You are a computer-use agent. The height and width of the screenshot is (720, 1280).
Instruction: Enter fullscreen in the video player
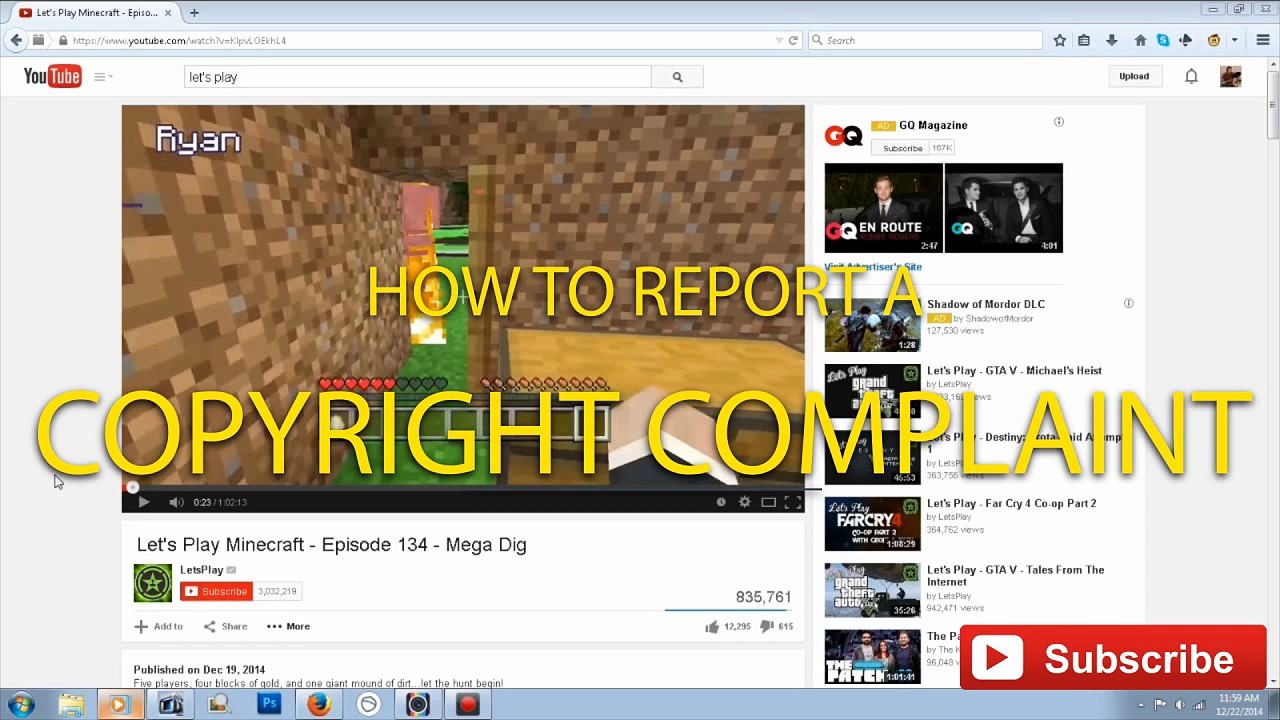point(792,502)
